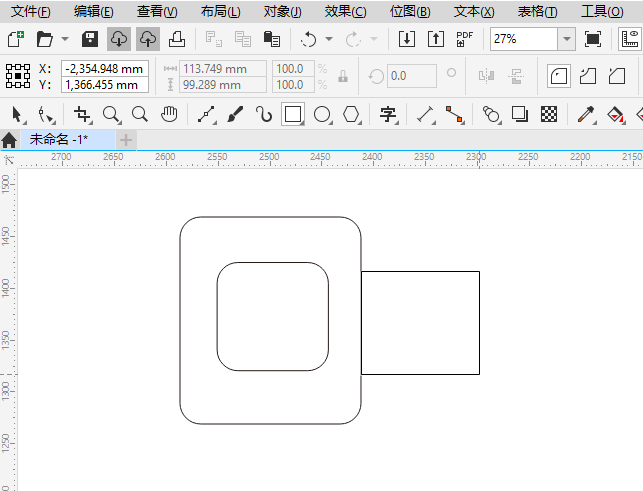The image size is (643, 491).
Task: Select the Dimension line tool
Action: (425, 114)
